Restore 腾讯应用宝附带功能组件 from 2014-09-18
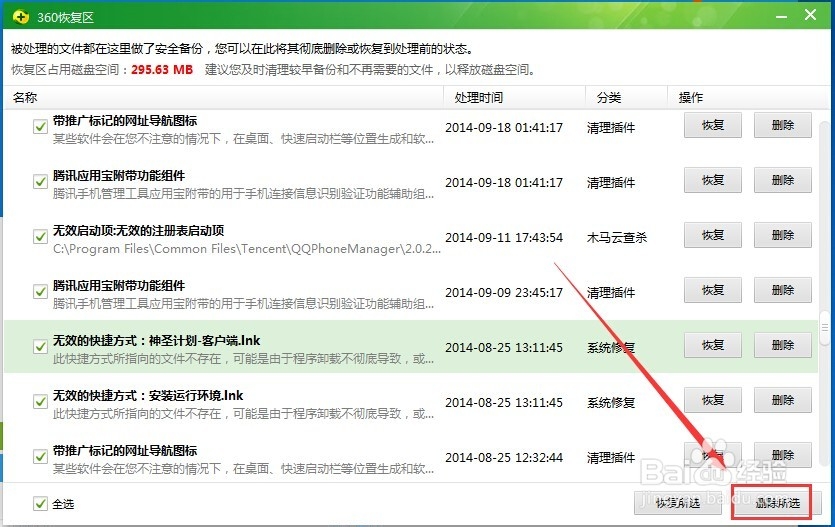This screenshot has width=835, height=527. point(713,180)
